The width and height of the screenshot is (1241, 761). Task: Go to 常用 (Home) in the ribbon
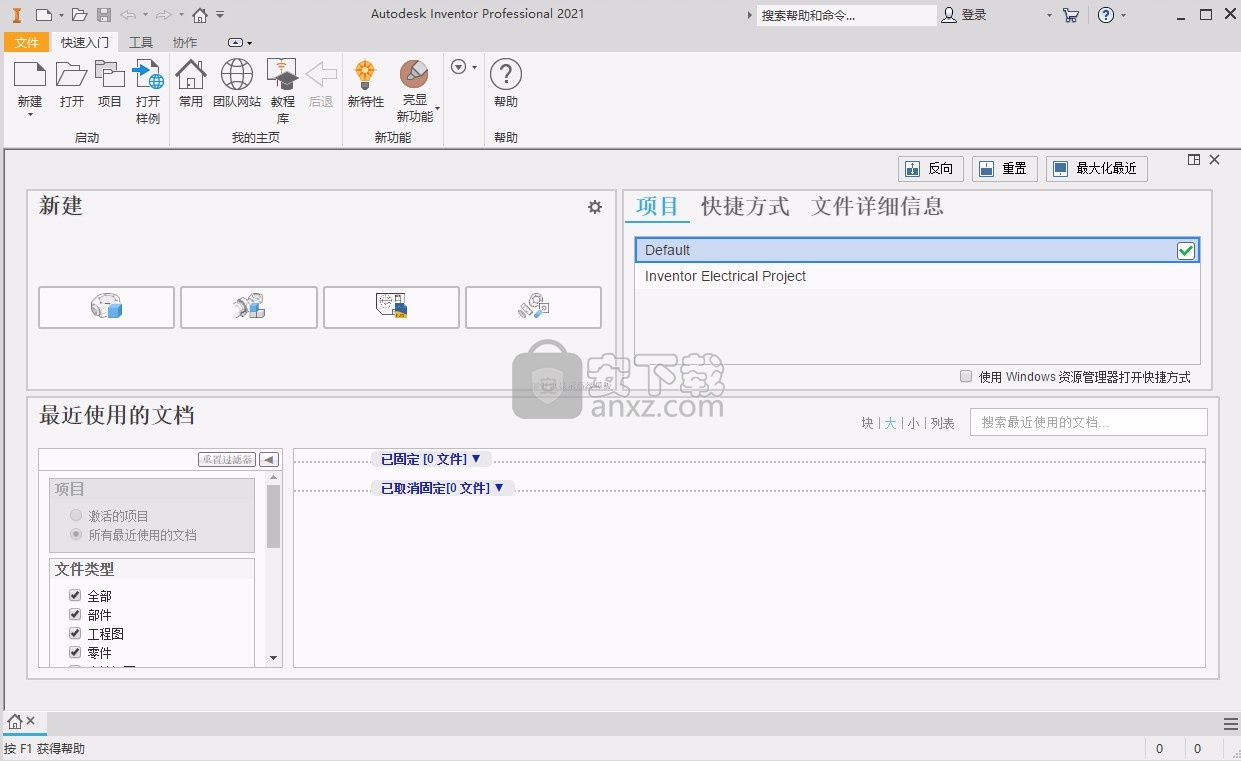(x=191, y=75)
